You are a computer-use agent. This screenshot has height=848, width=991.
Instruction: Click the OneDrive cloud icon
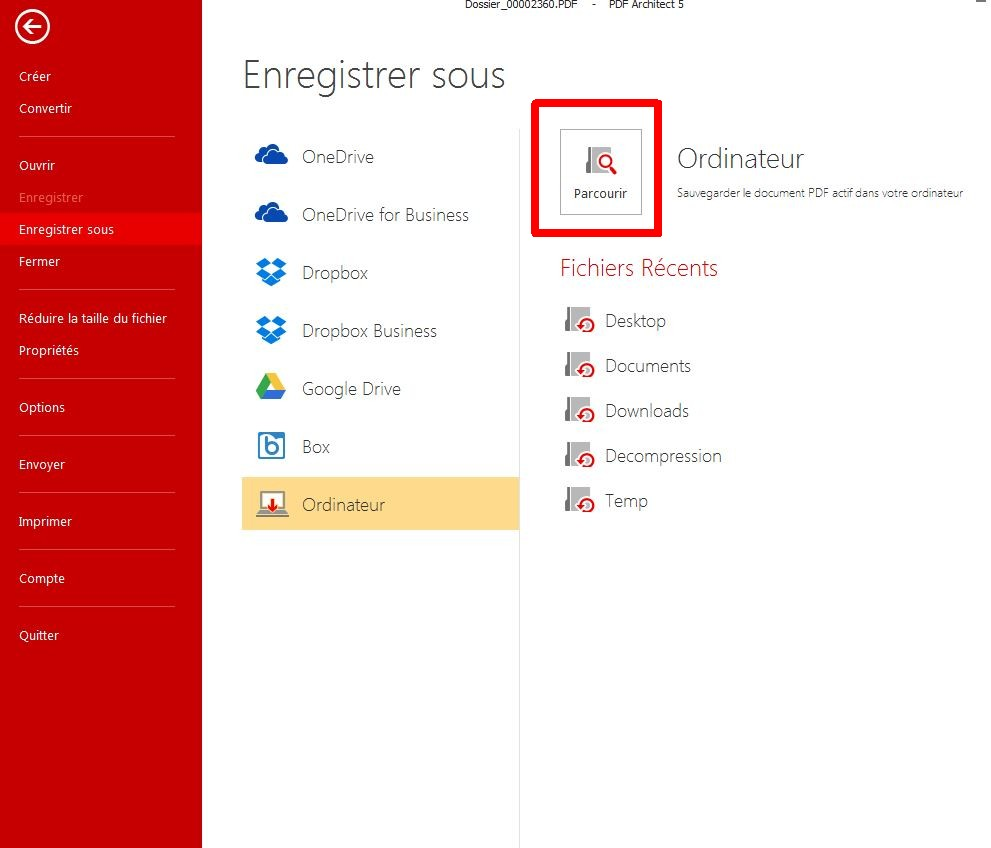pos(271,154)
